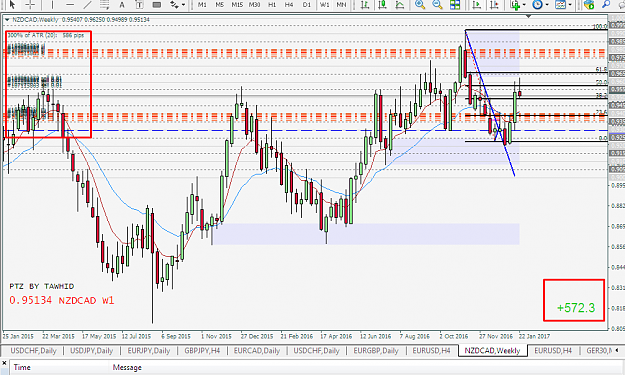Switch chart to H1 timeframe

pyautogui.click(x=272, y=4)
